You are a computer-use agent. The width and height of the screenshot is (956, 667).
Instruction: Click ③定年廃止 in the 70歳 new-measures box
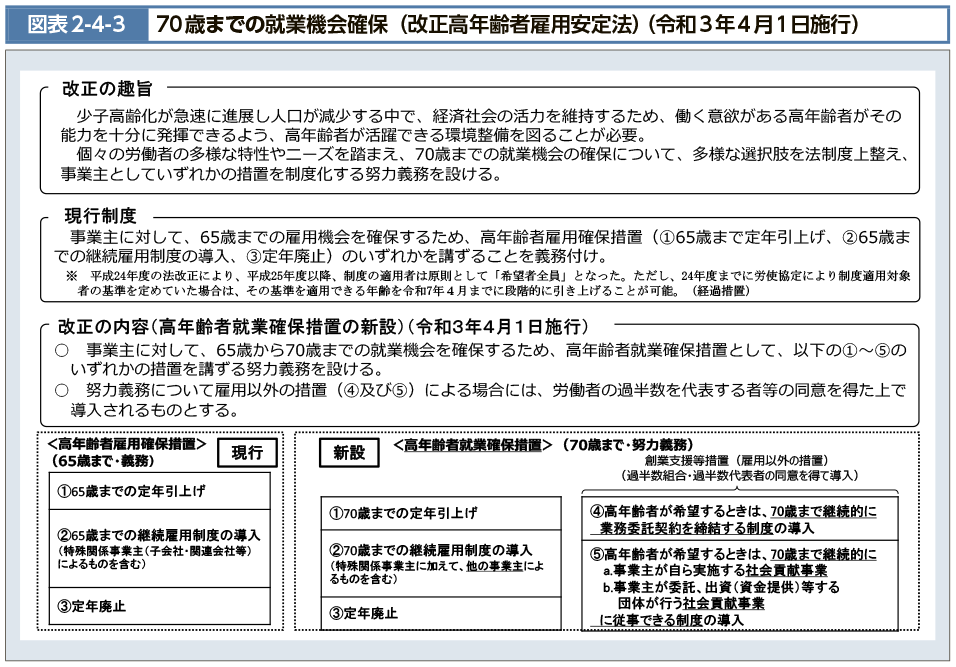pyautogui.click(x=364, y=613)
